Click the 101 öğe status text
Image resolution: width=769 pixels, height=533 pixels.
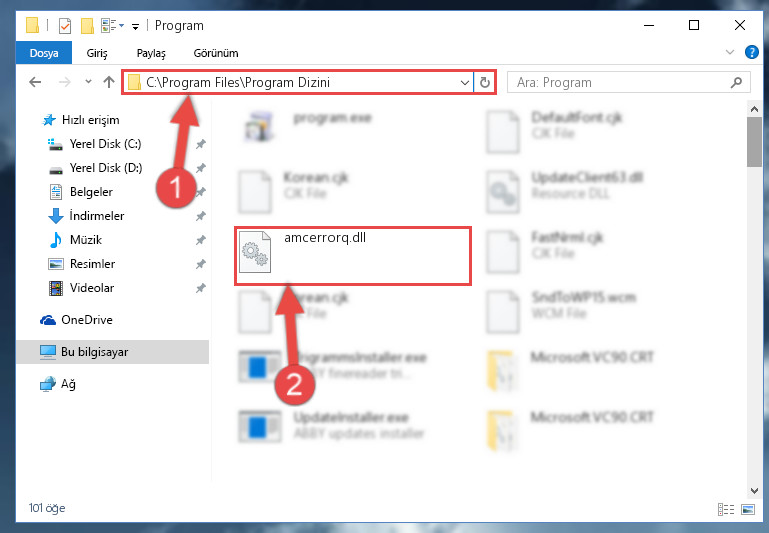click(47, 508)
